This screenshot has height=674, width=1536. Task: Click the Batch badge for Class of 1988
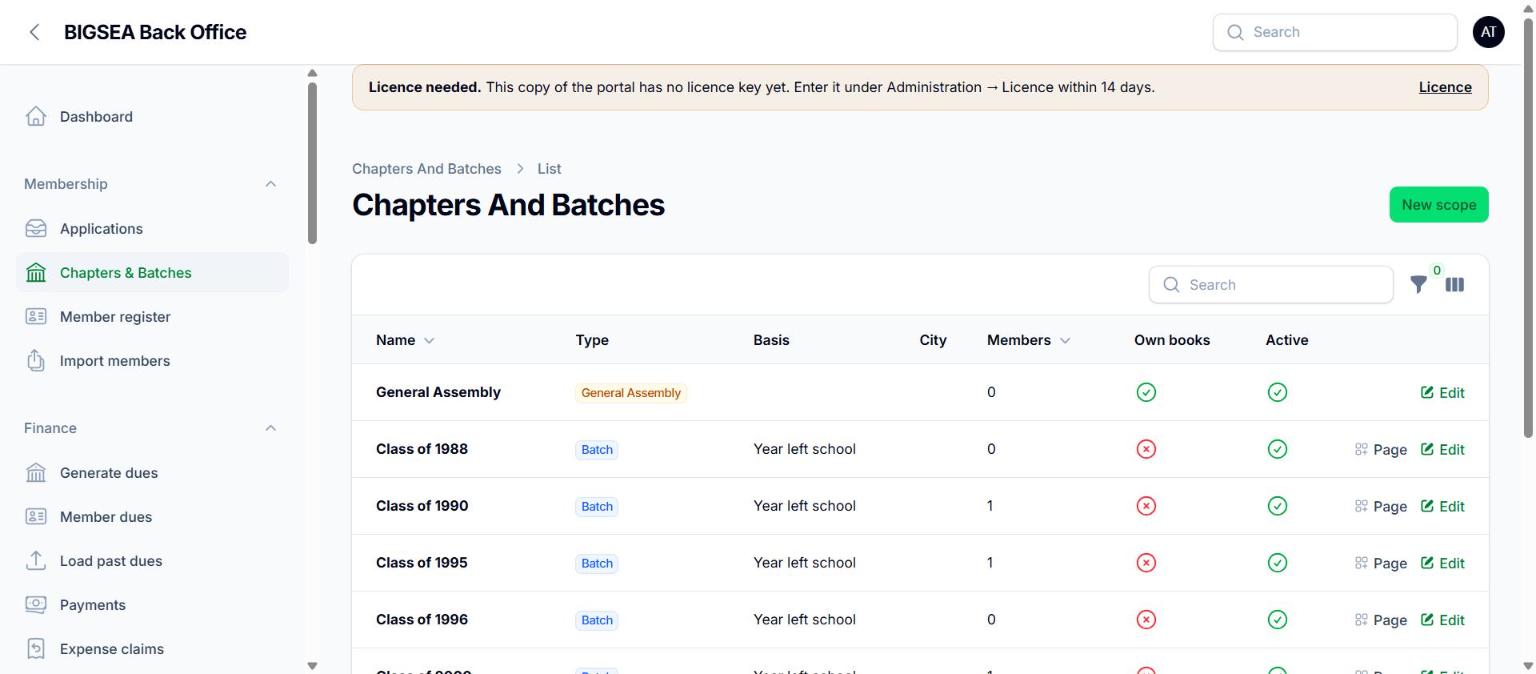tap(597, 450)
